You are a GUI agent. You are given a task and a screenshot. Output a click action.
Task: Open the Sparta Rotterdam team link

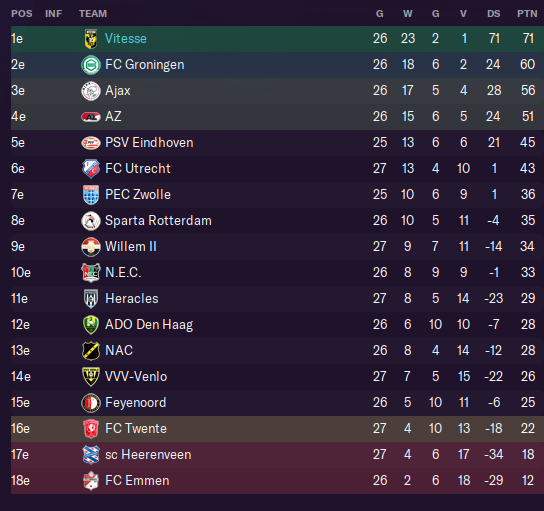[158, 221]
